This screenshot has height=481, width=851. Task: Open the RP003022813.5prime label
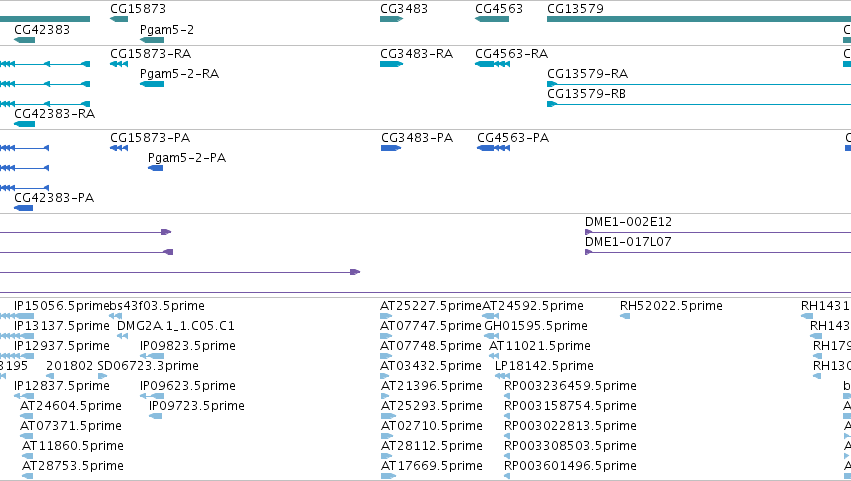click(x=570, y=426)
